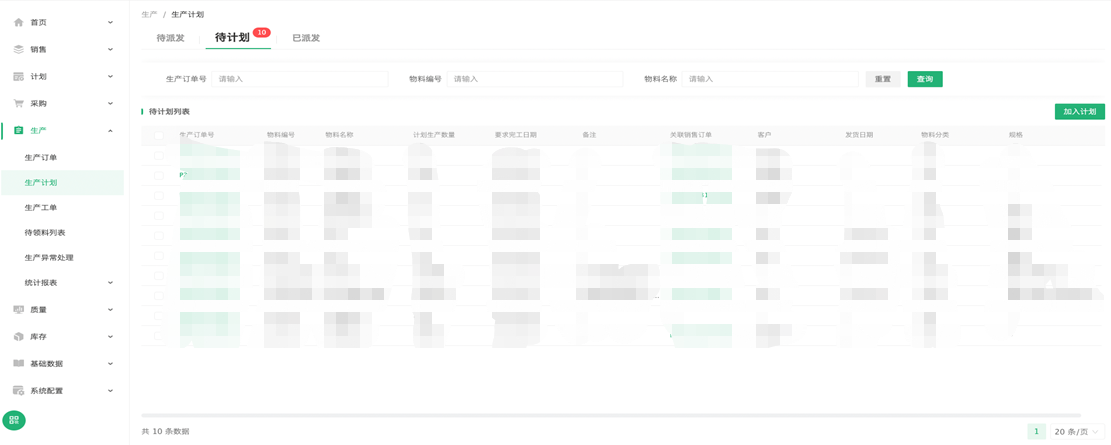1111x445 pixels.
Task: Click the Sales layers icon
Action: pos(19,49)
